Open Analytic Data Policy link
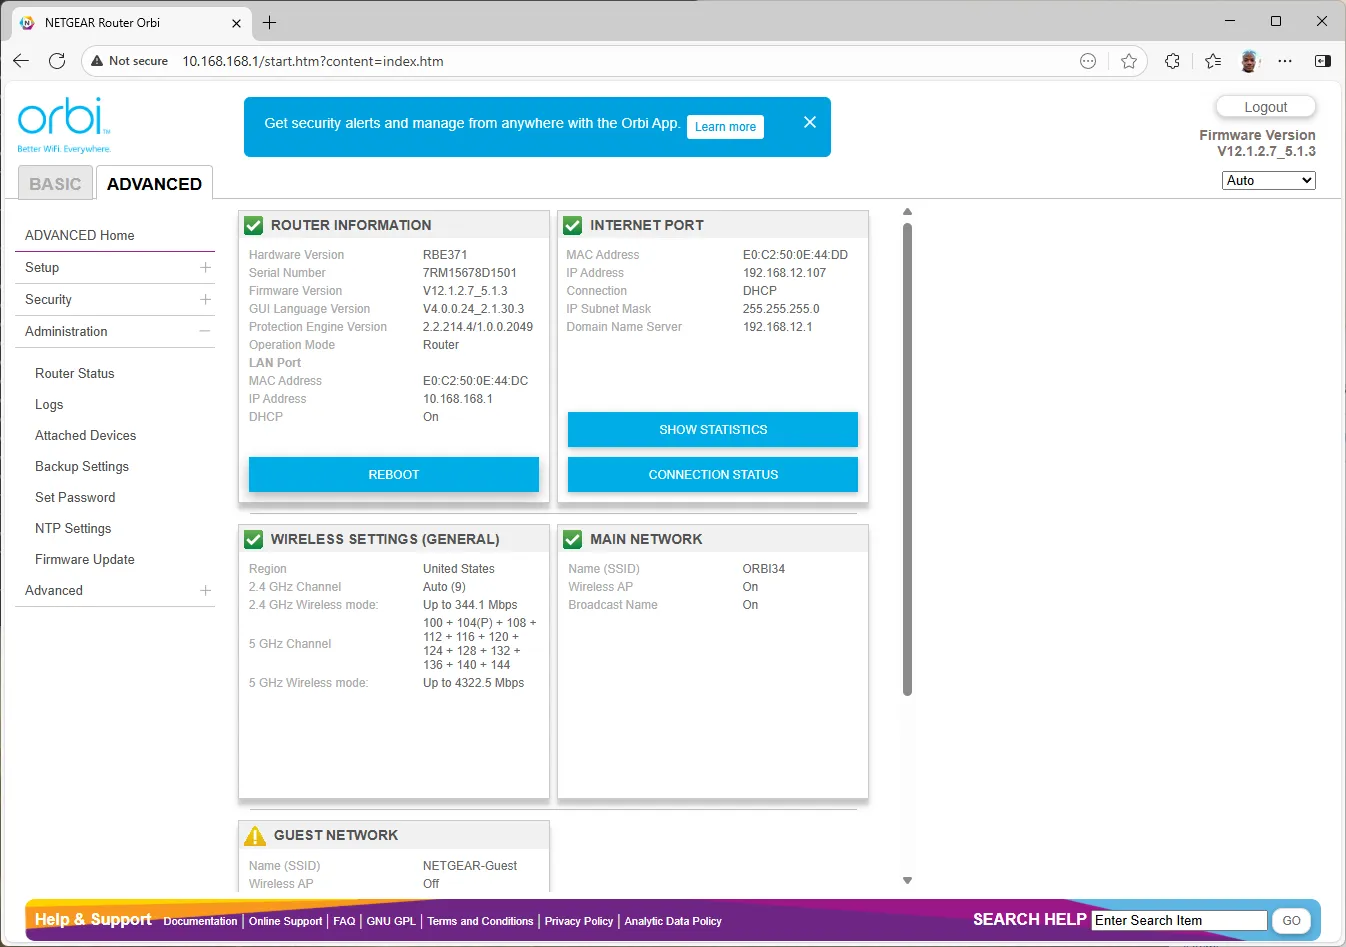 pyautogui.click(x=673, y=921)
